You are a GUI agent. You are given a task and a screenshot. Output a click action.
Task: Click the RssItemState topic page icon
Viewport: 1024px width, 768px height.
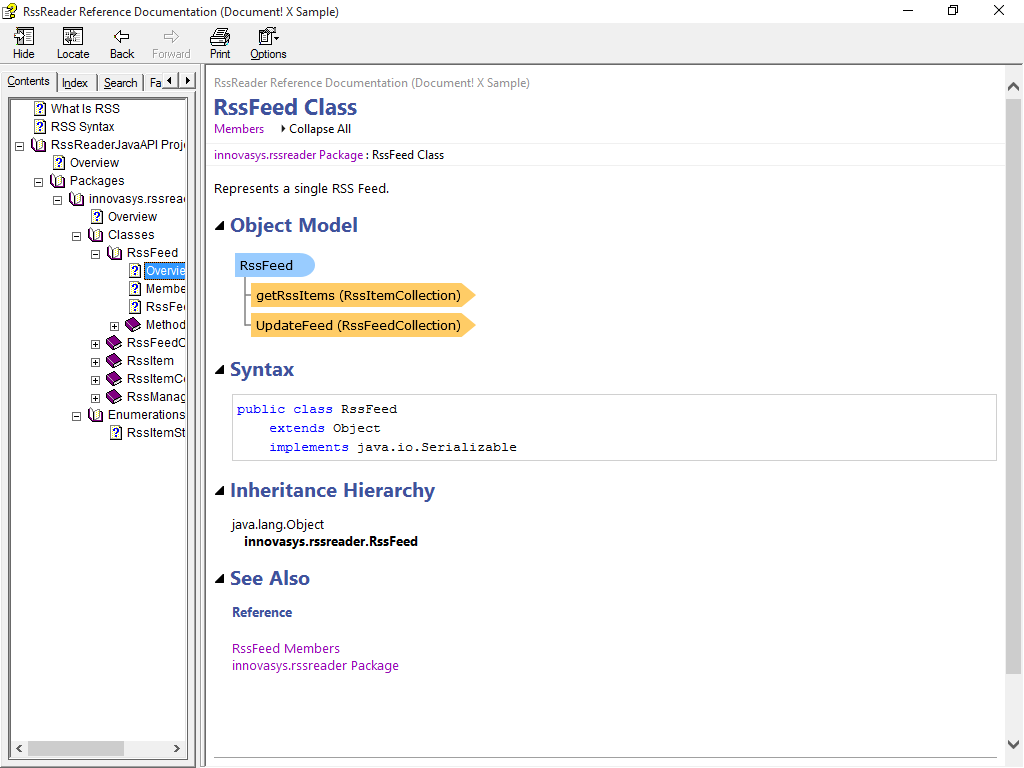coord(116,432)
